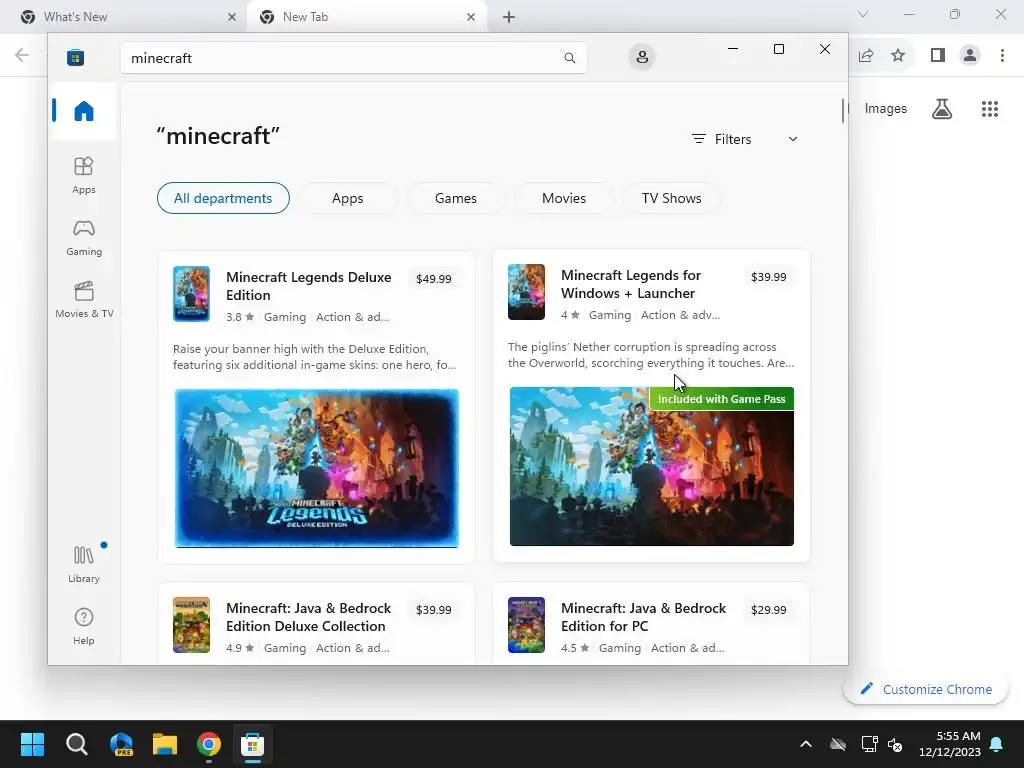
Task: Click the Chrome back arrow
Action: point(22,55)
